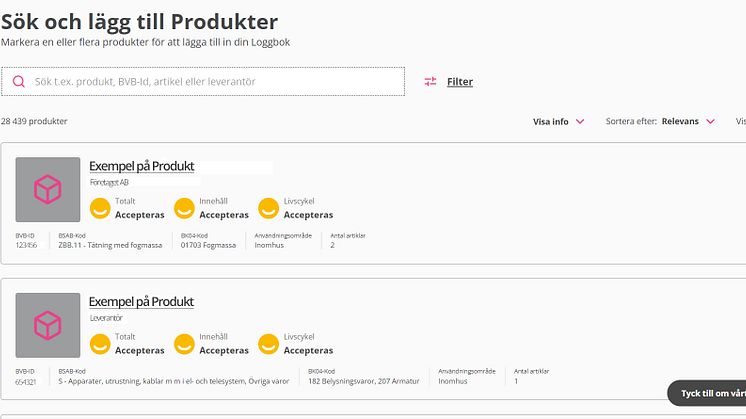Open the Filter link

pos(460,82)
